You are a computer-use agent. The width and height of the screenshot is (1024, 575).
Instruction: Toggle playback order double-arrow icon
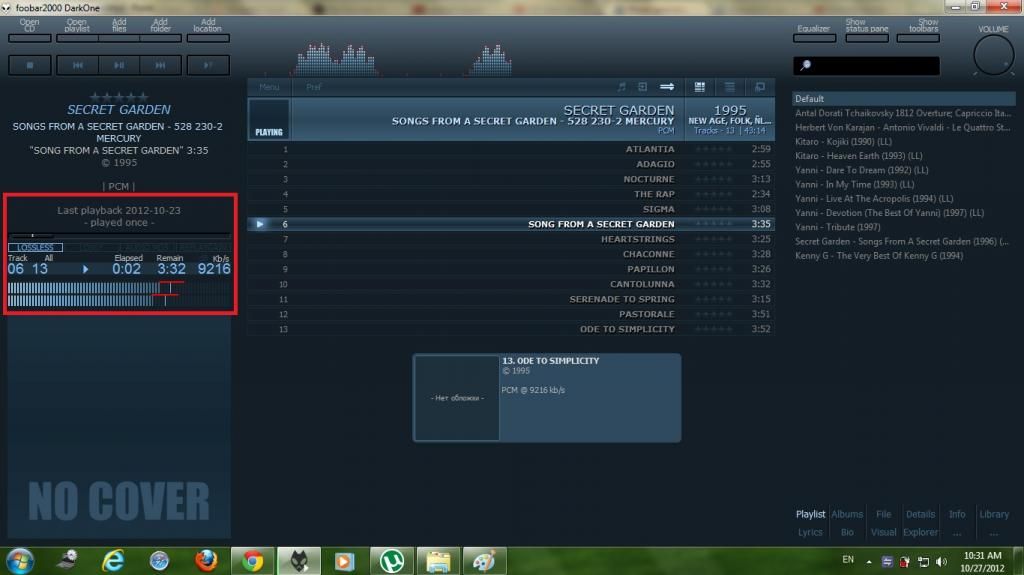pos(667,87)
